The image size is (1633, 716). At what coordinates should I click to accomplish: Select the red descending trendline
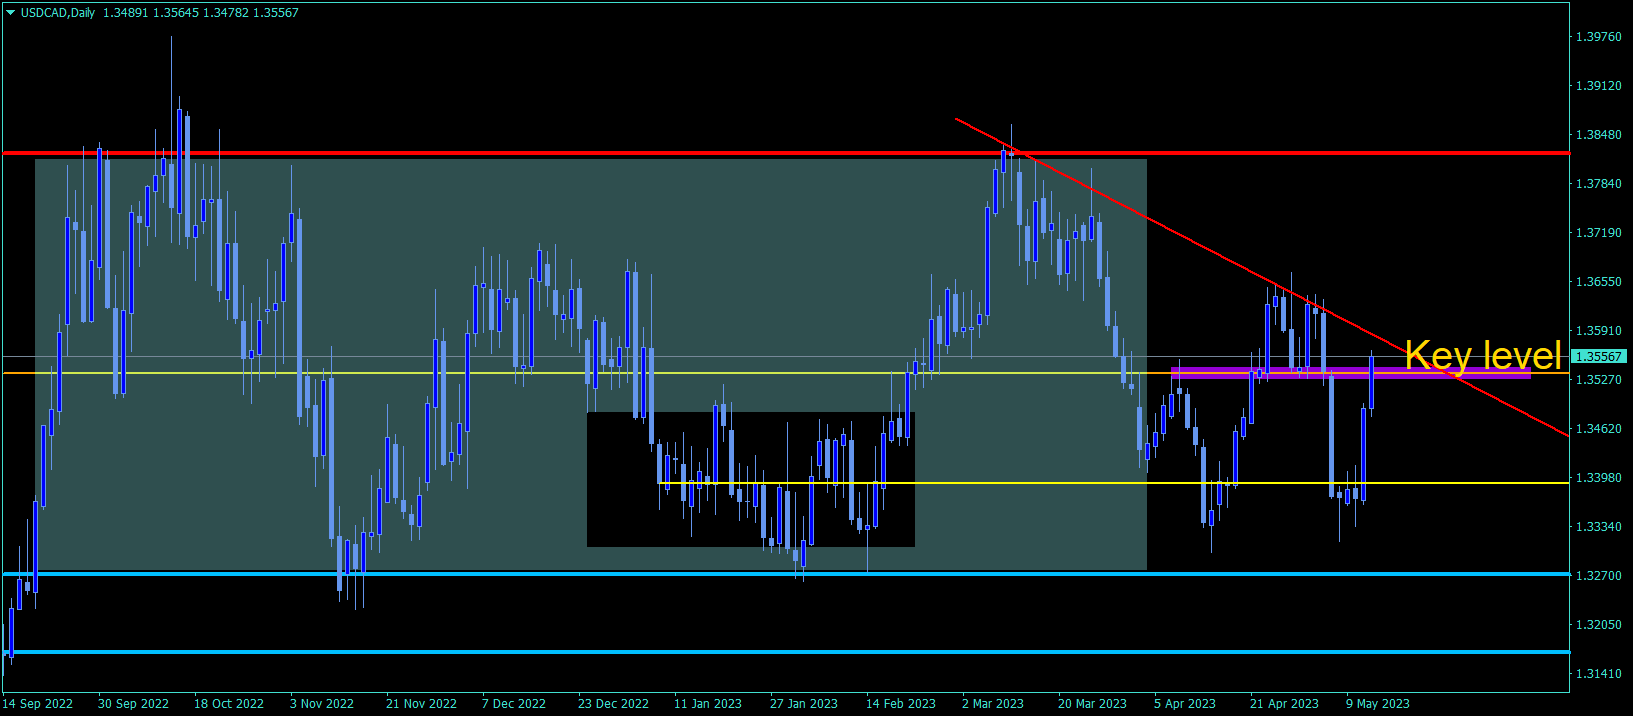click(x=1261, y=277)
